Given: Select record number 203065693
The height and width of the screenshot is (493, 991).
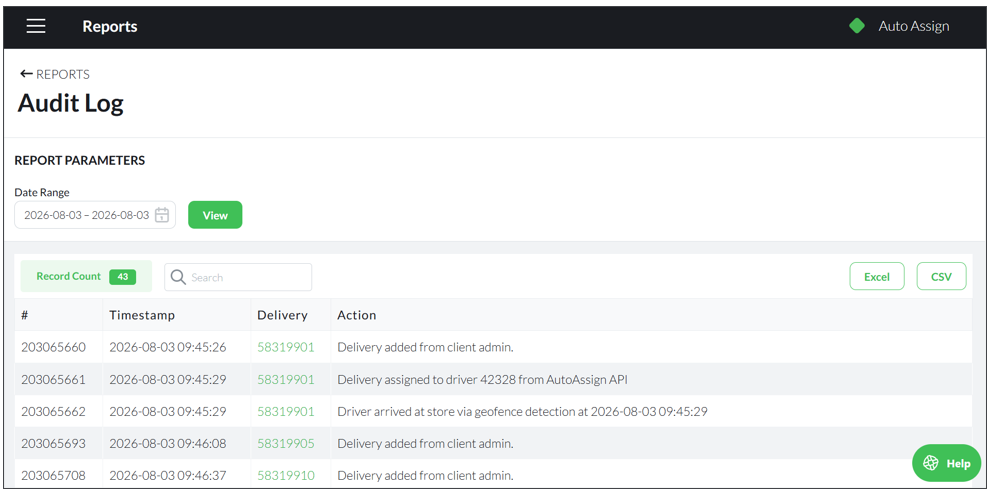Looking at the screenshot, I should pos(53,444).
